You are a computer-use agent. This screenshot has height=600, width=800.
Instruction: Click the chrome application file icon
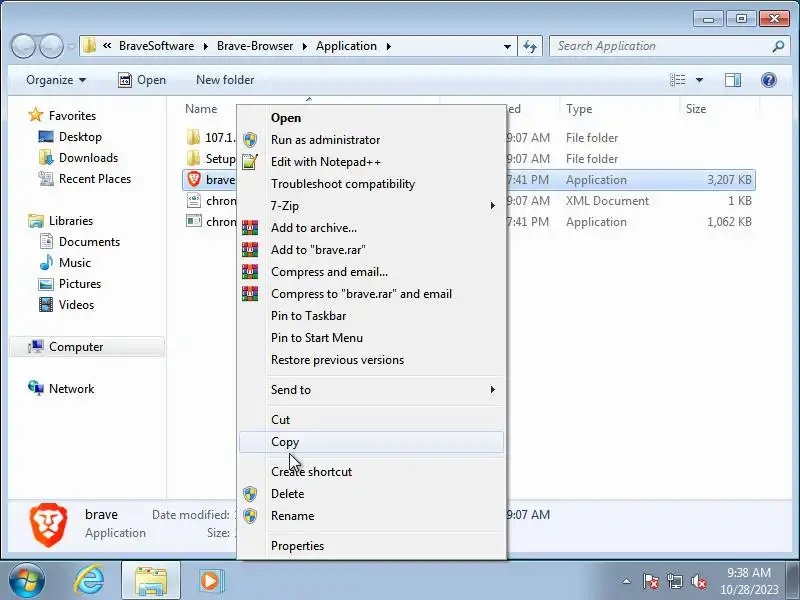194,221
